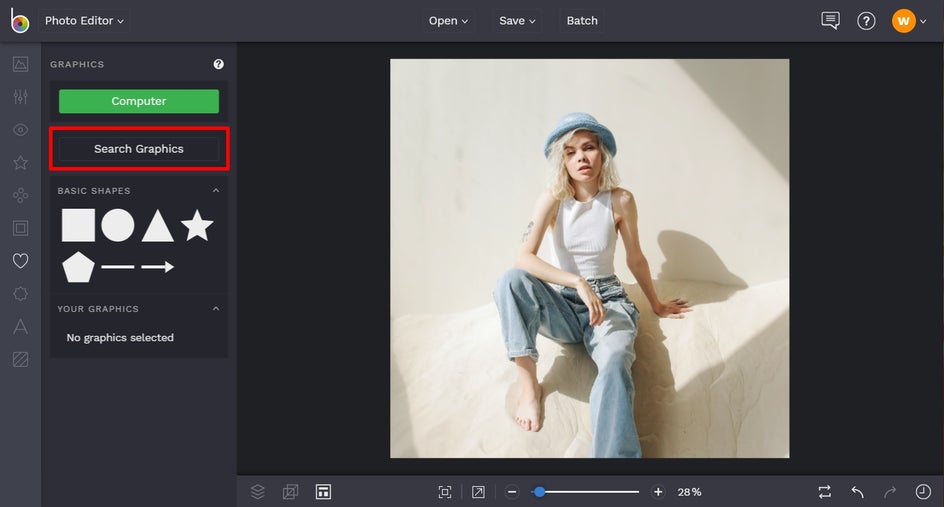This screenshot has width=944, height=507.
Task: Click the No graphics selected text
Action: (x=120, y=338)
